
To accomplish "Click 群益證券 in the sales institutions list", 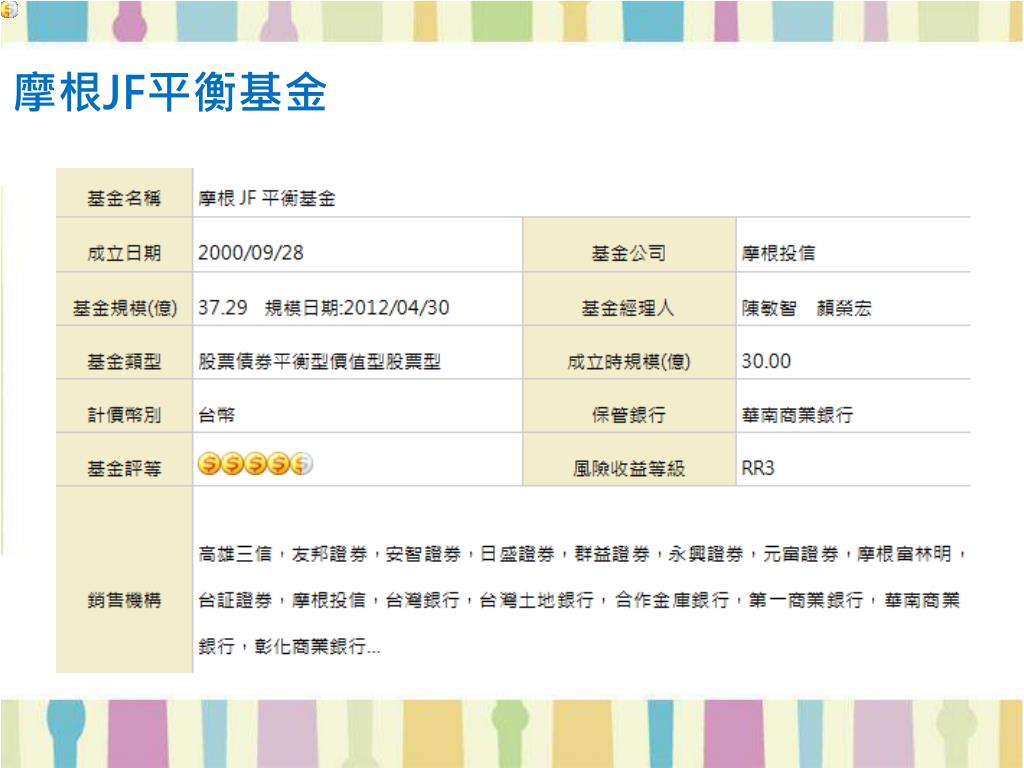I will pyautogui.click(x=612, y=554).
